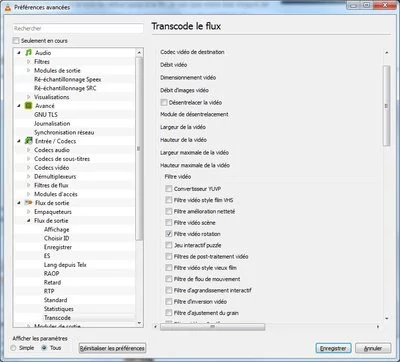Viewport: 400px width, 362px height.
Task: Open Affichage under Flux de sortie
Action: [x=57, y=229]
